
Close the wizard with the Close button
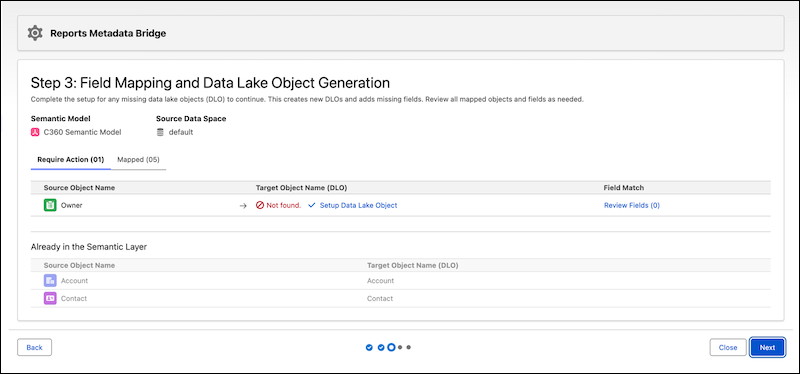pos(728,347)
